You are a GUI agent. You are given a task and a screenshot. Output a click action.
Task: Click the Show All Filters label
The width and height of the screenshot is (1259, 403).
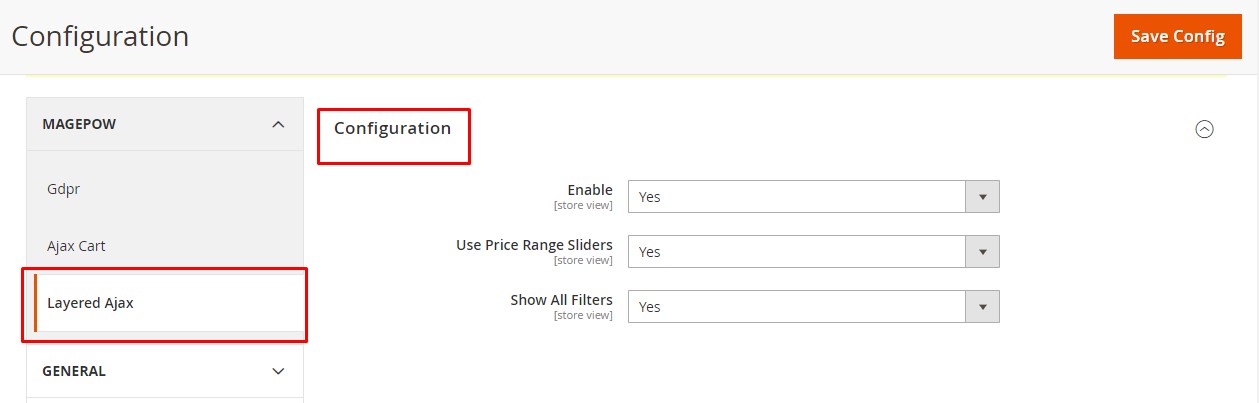[x=561, y=300]
